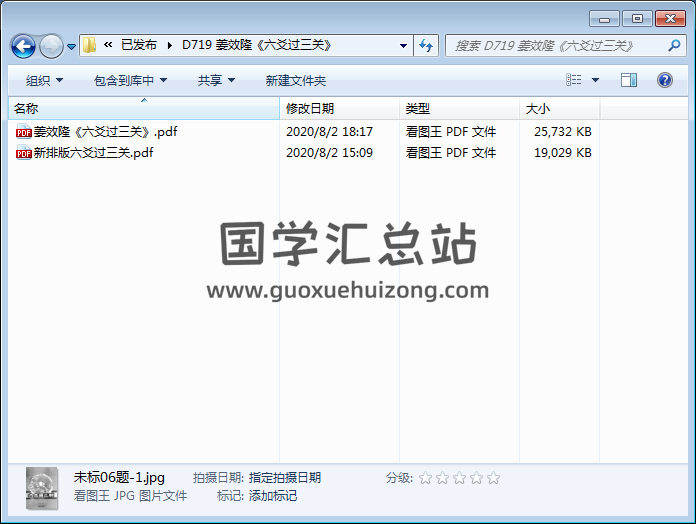Change view with the view icon

(x=573, y=80)
